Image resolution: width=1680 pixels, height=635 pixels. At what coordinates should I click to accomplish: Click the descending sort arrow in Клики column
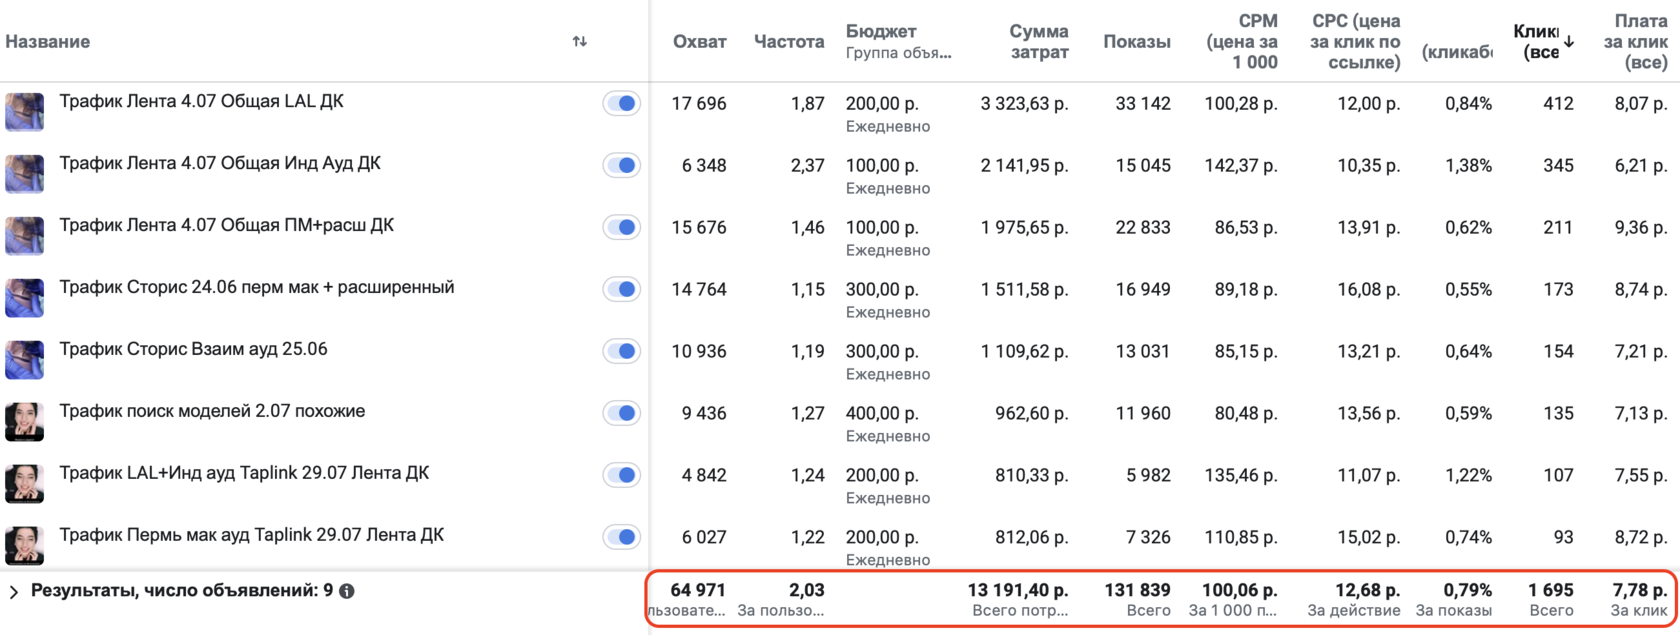pyautogui.click(x=1569, y=42)
